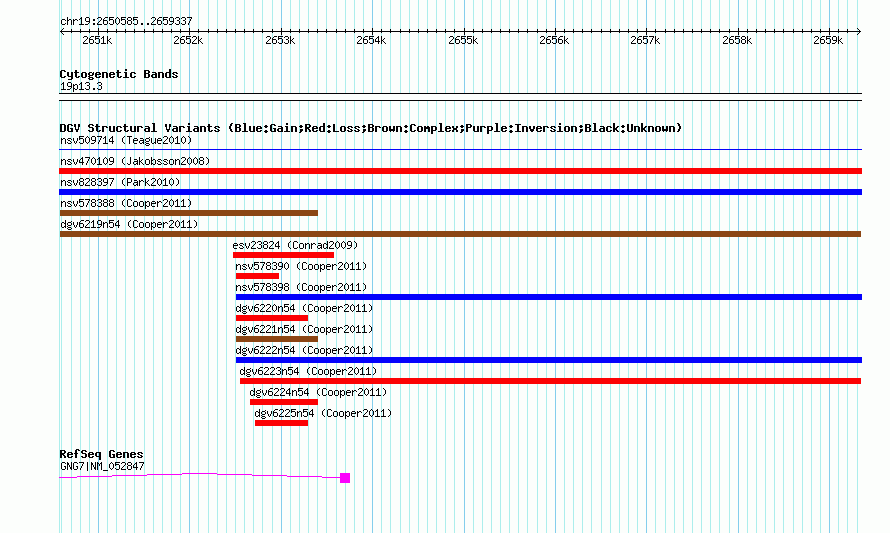Viewport: 890px width, 533px height.
Task: Open variant nsv578390 (Cooper2011) label
Action: point(301,266)
